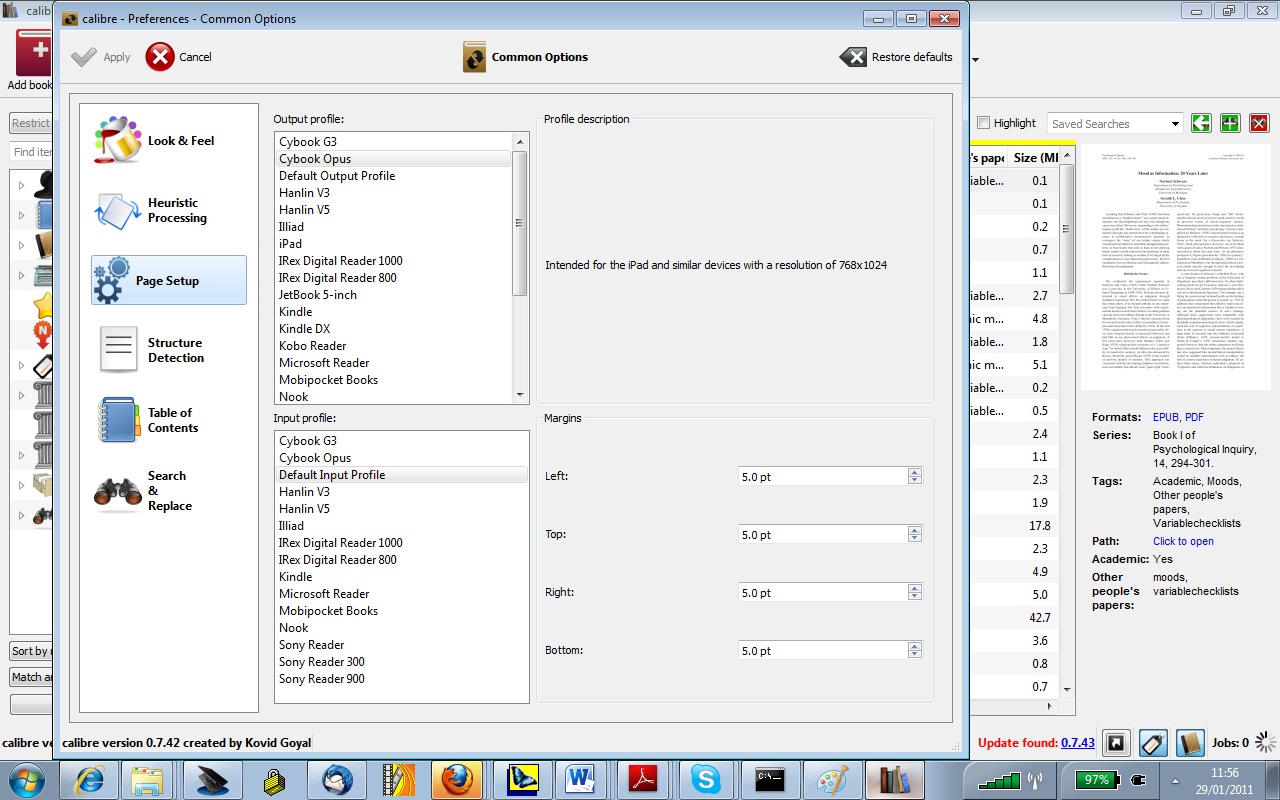The width and height of the screenshot is (1280, 800).
Task: Open Microsoft Word from the taskbar
Action: click(579, 779)
